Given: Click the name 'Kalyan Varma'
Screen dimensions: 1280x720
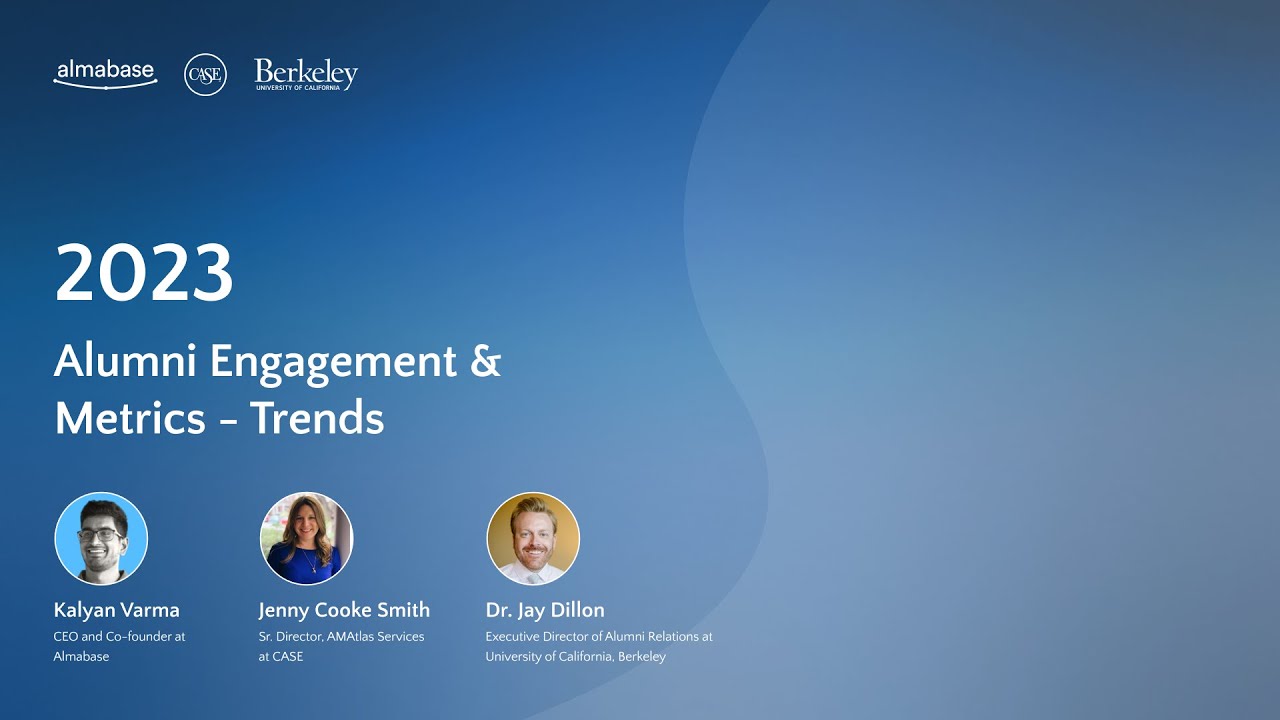Looking at the screenshot, I should click(117, 610).
